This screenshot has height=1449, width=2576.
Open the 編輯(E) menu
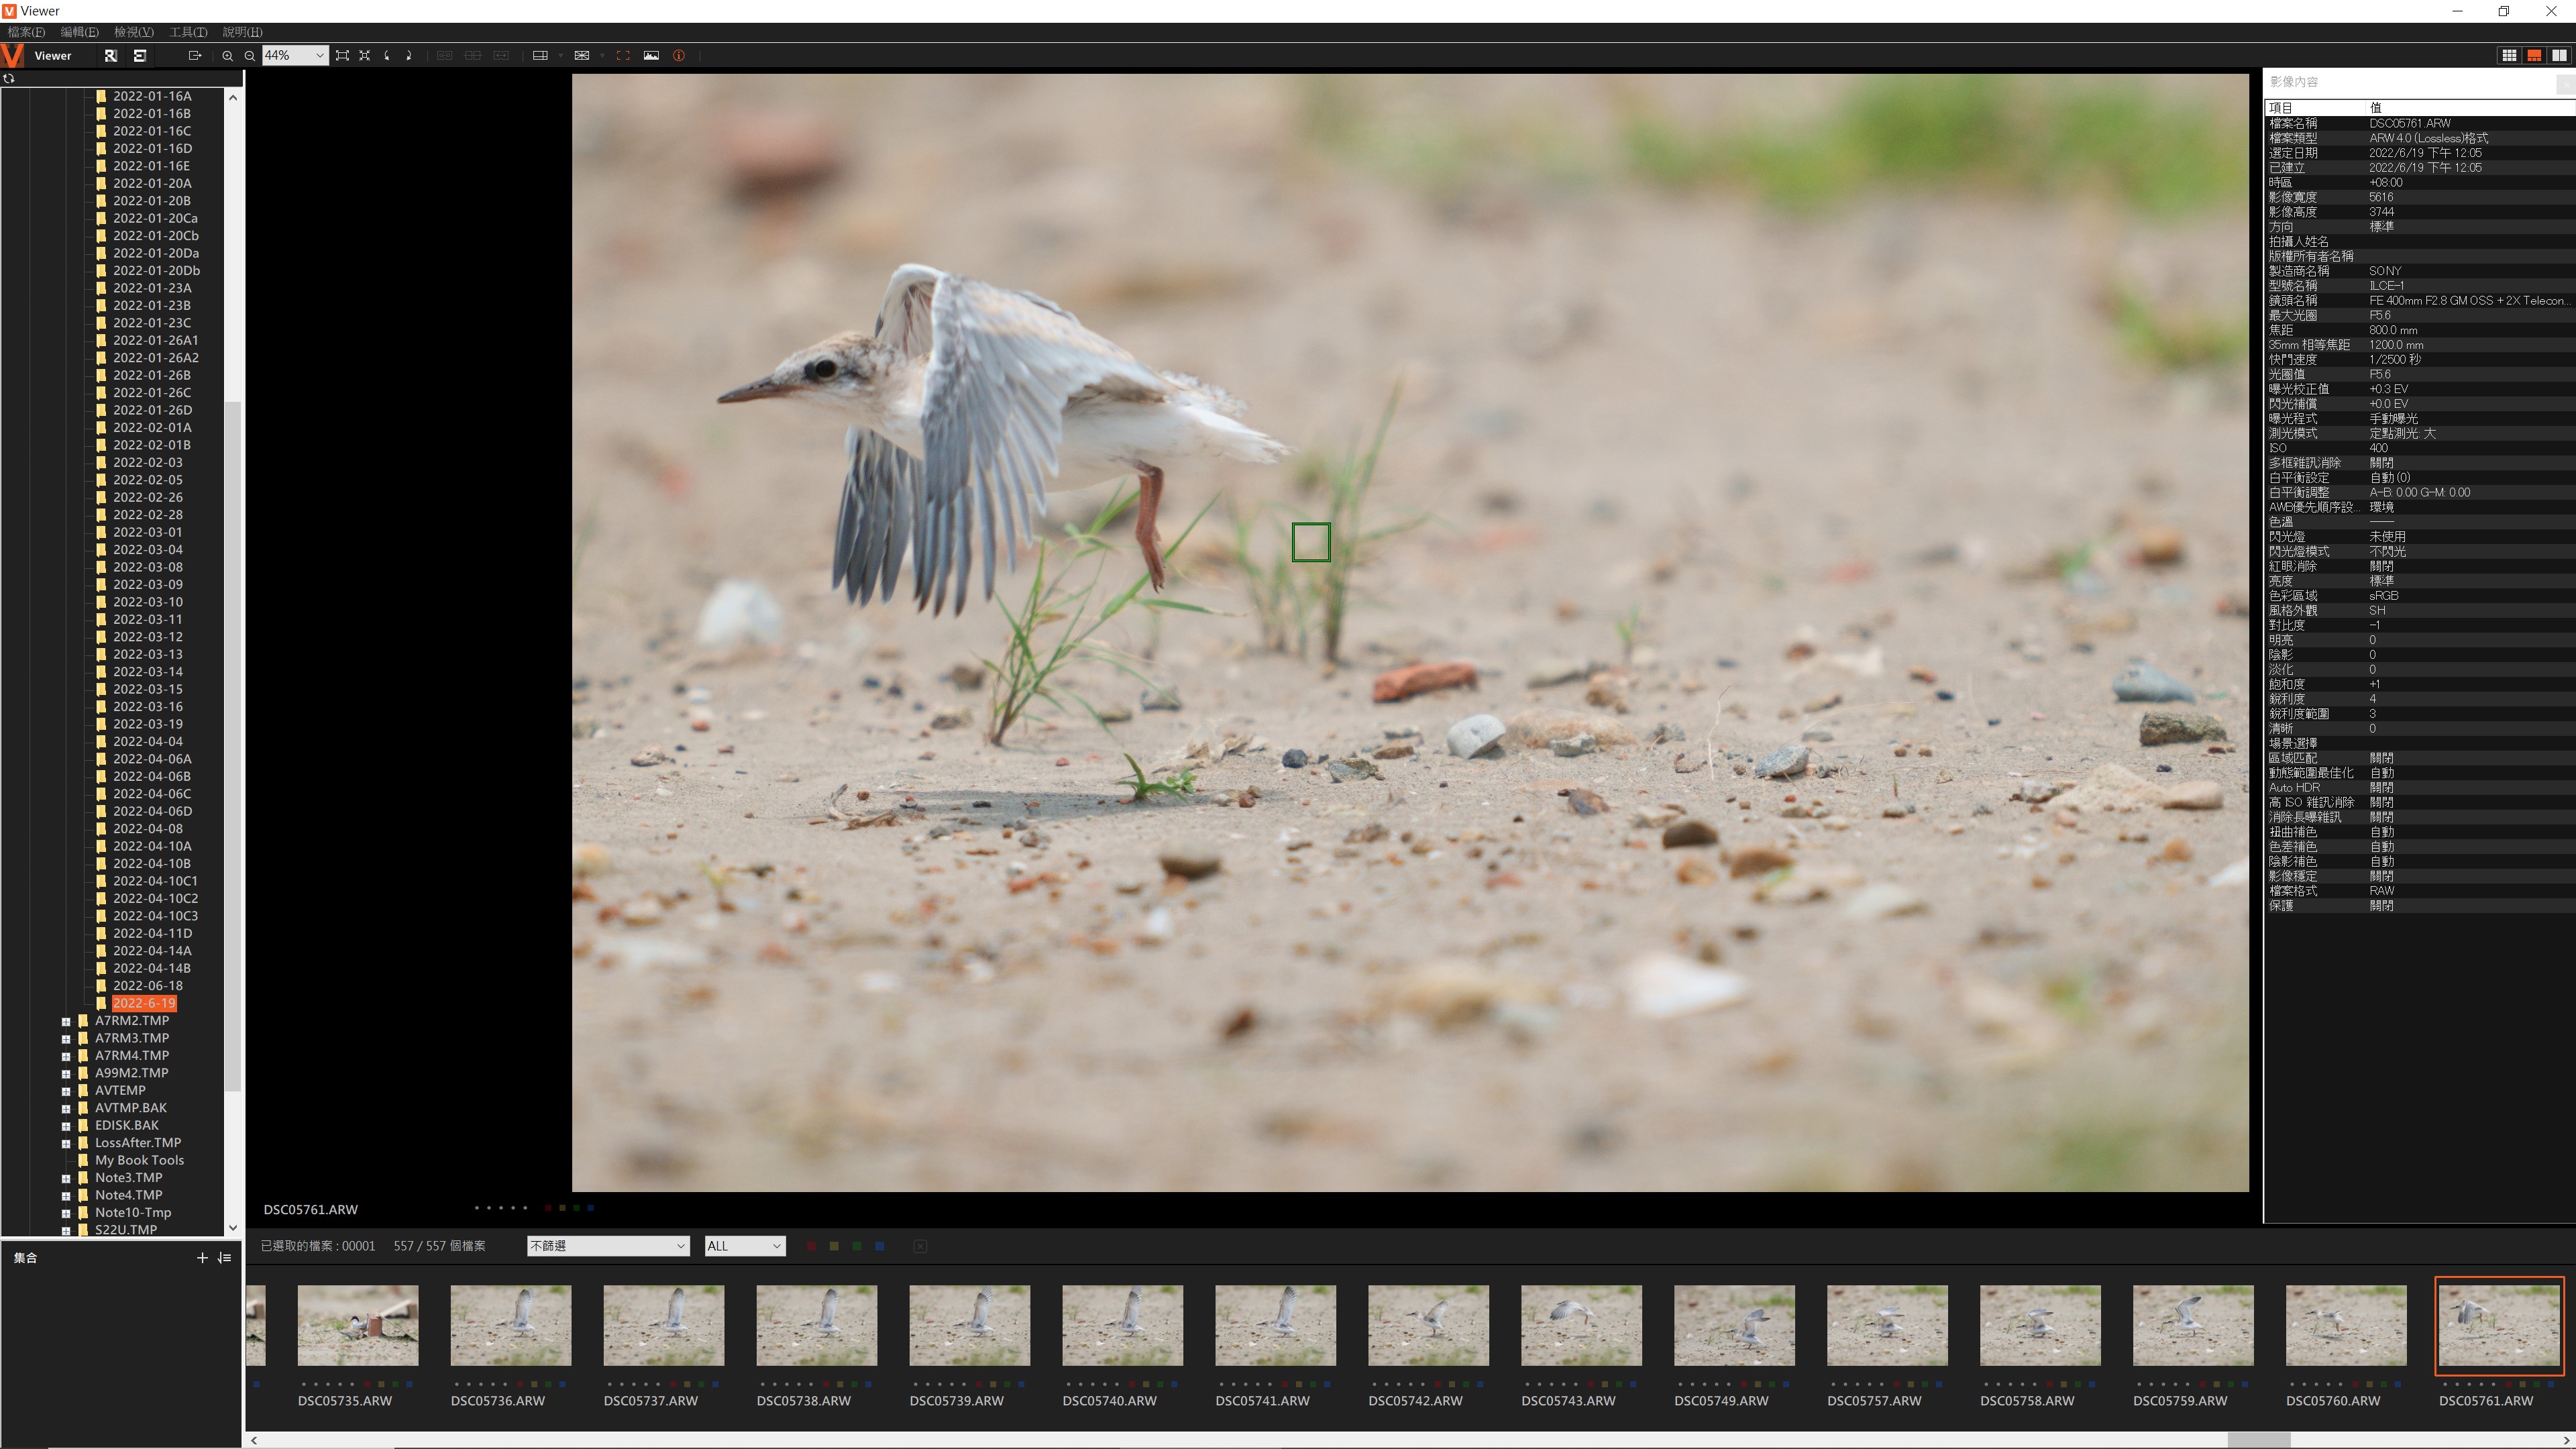tap(80, 32)
